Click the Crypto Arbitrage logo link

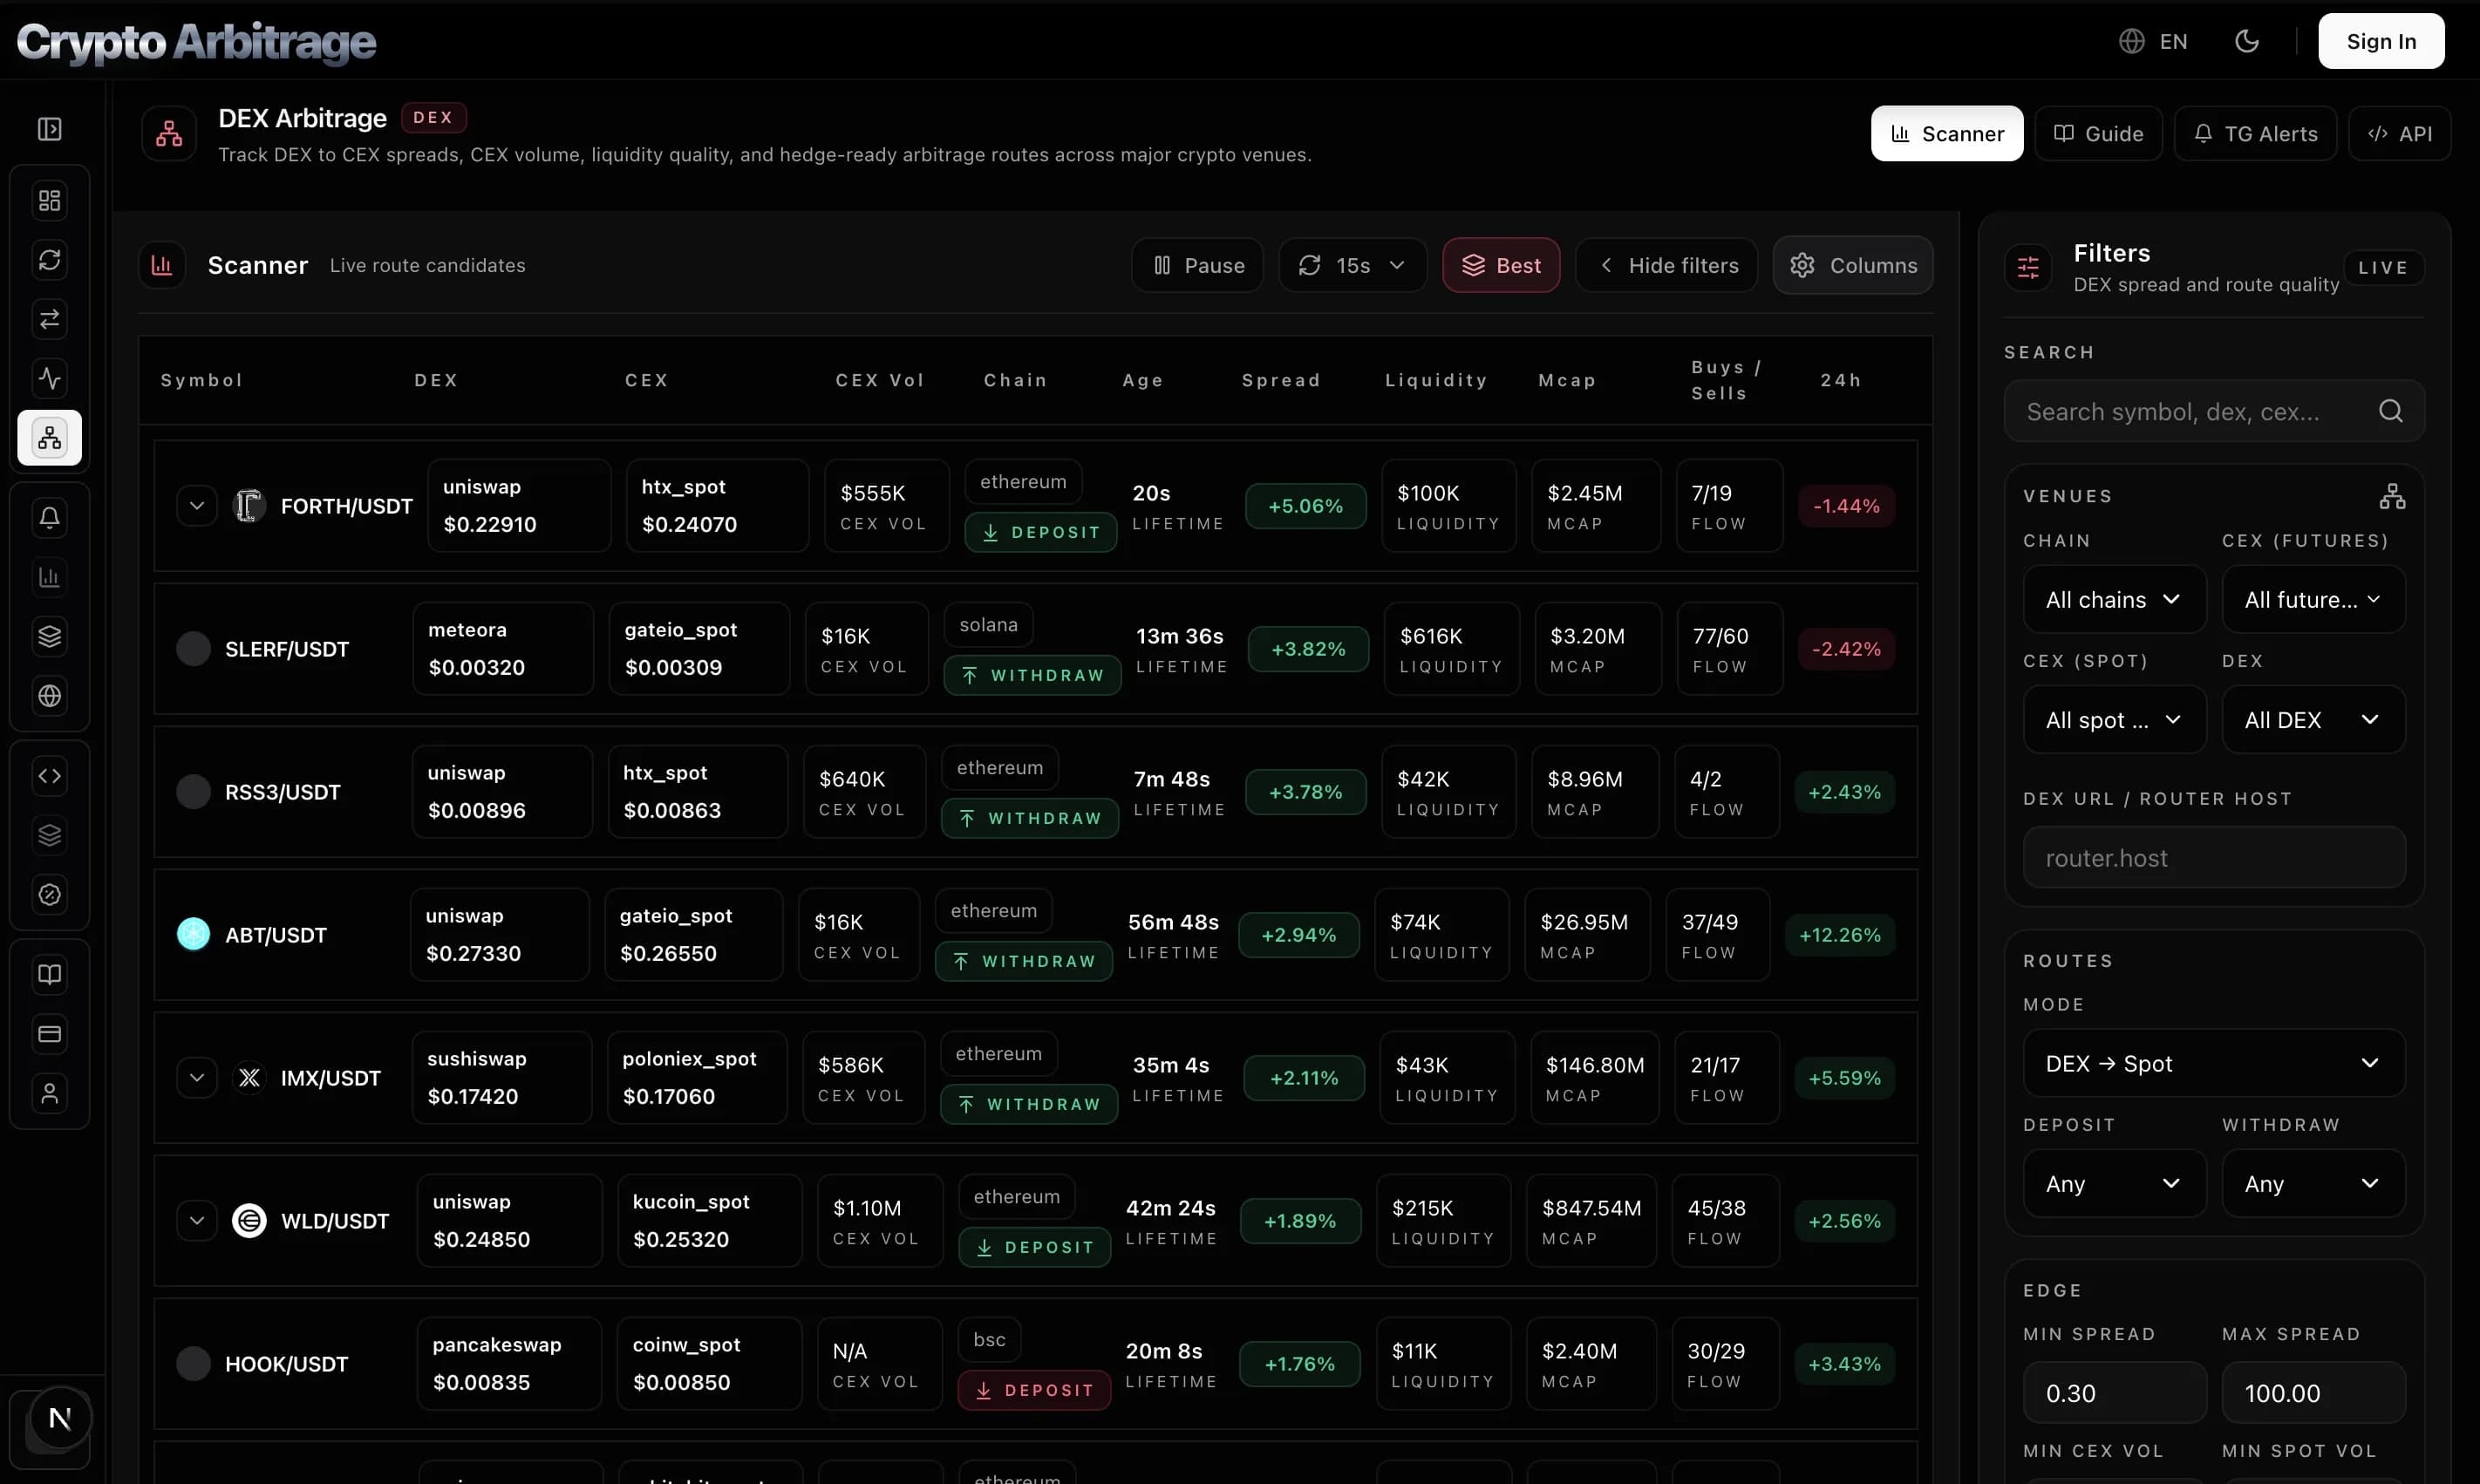click(196, 42)
